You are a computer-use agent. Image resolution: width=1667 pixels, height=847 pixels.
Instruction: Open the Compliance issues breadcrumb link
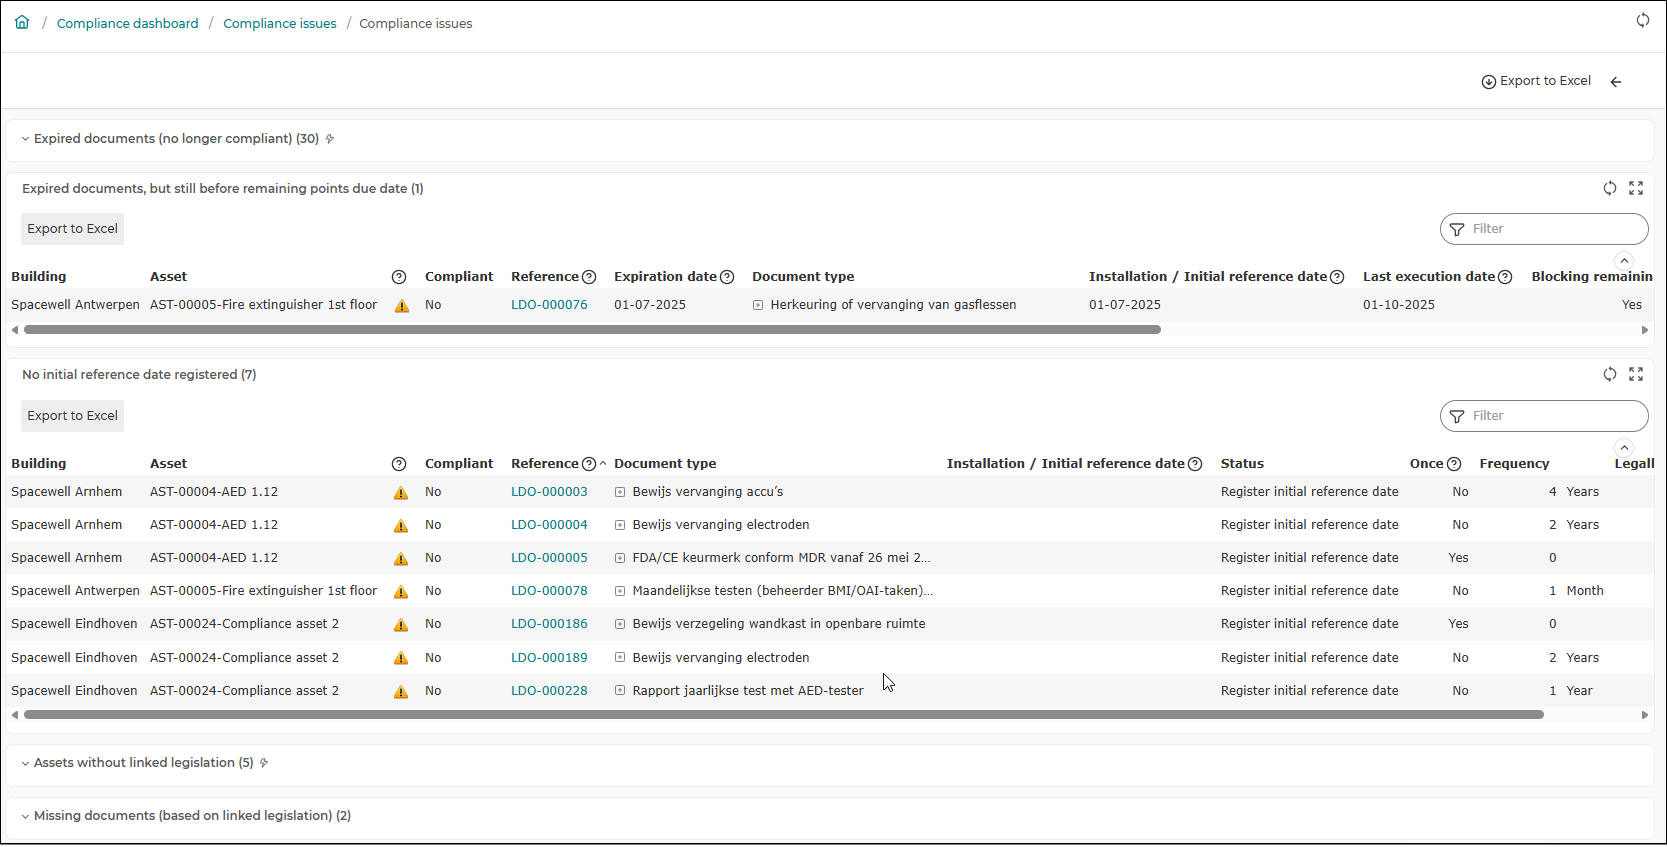(x=280, y=23)
